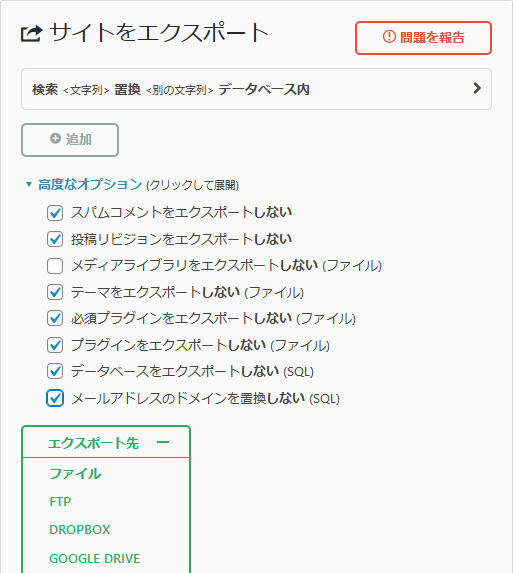The width and height of the screenshot is (513, 573).
Task: Toggle データベースをエクスポートしない (SQL) checkbox
Action: 55,371
